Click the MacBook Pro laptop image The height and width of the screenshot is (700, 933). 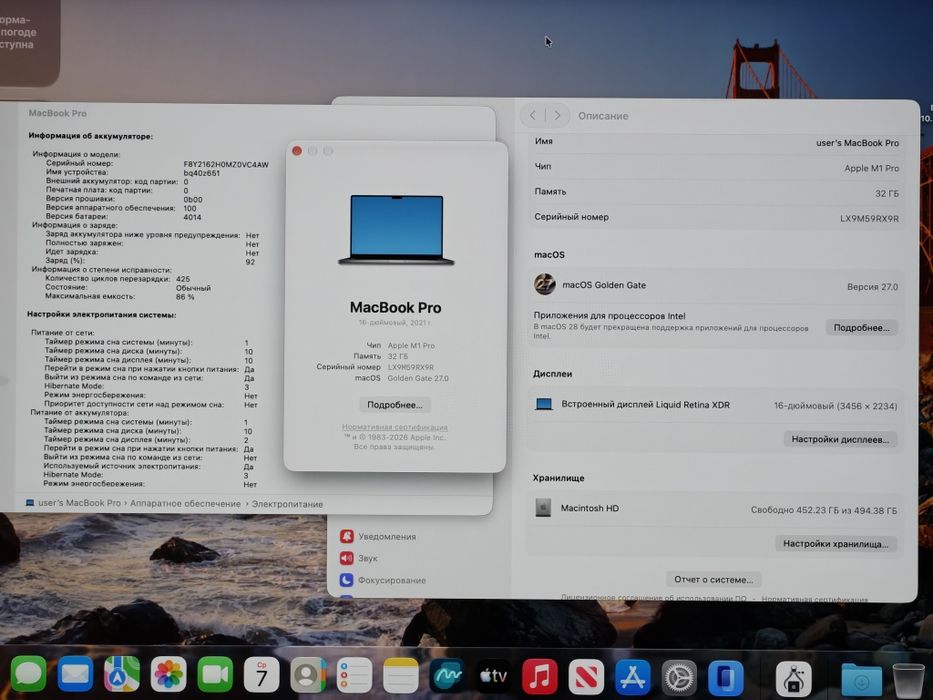tap(396, 230)
